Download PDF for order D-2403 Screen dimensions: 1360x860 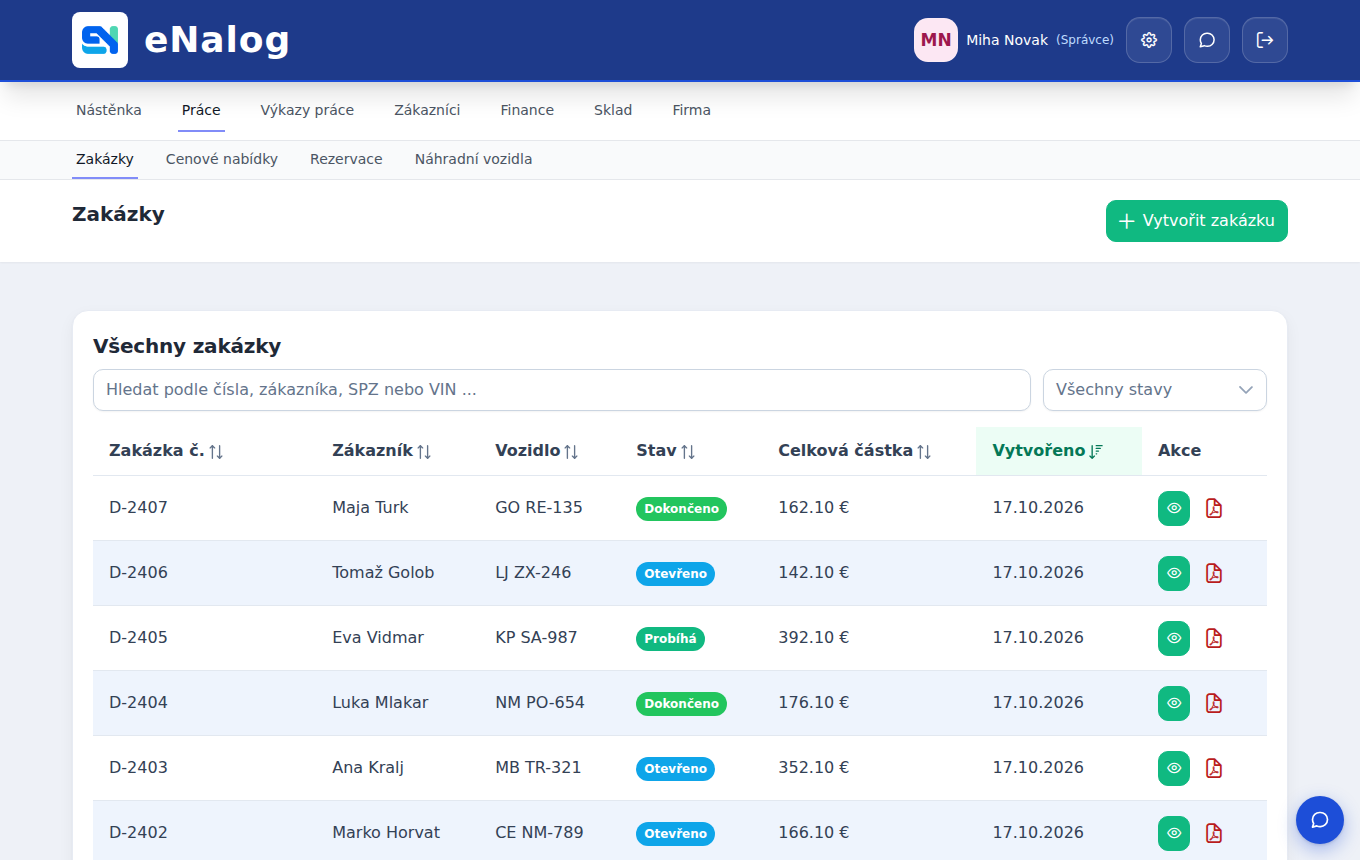1214,768
